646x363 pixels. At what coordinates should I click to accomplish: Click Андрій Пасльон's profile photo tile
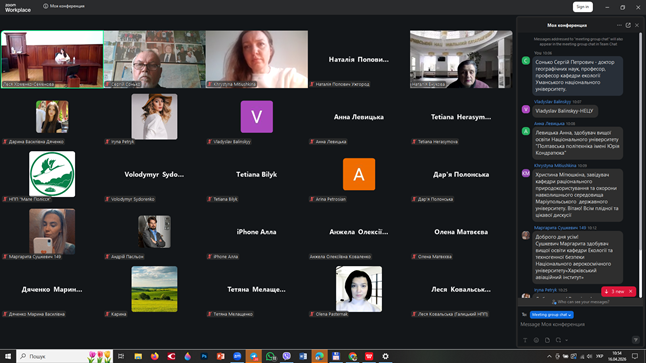point(154,232)
